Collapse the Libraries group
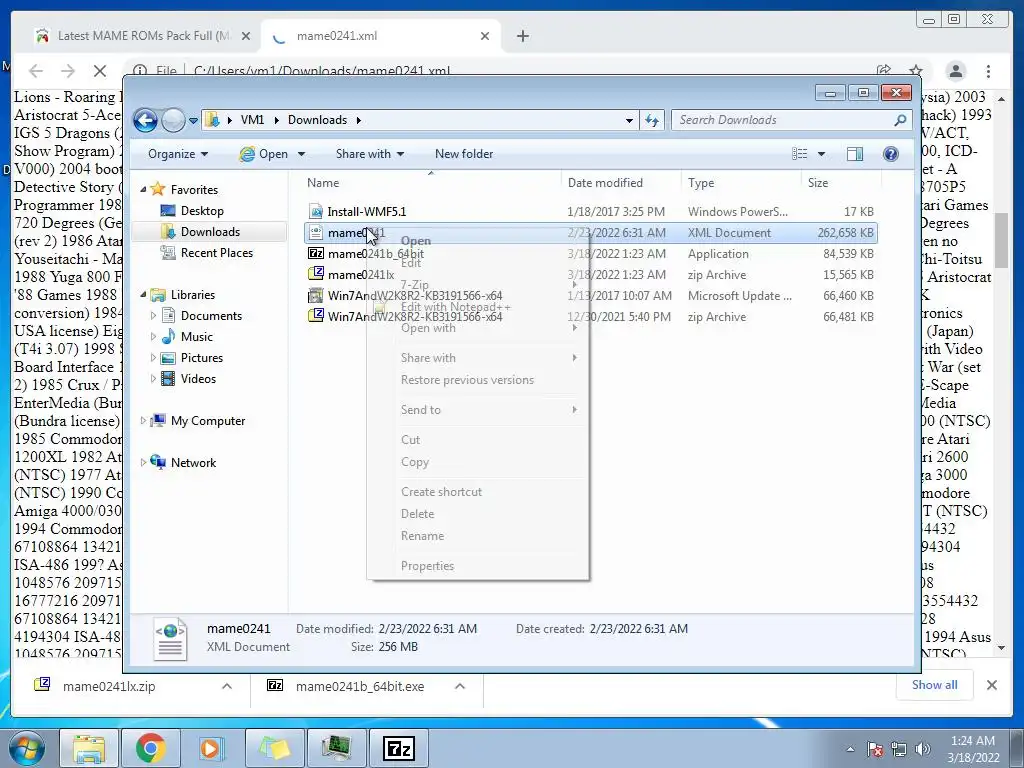The height and width of the screenshot is (768, 1024). (144, 295)
